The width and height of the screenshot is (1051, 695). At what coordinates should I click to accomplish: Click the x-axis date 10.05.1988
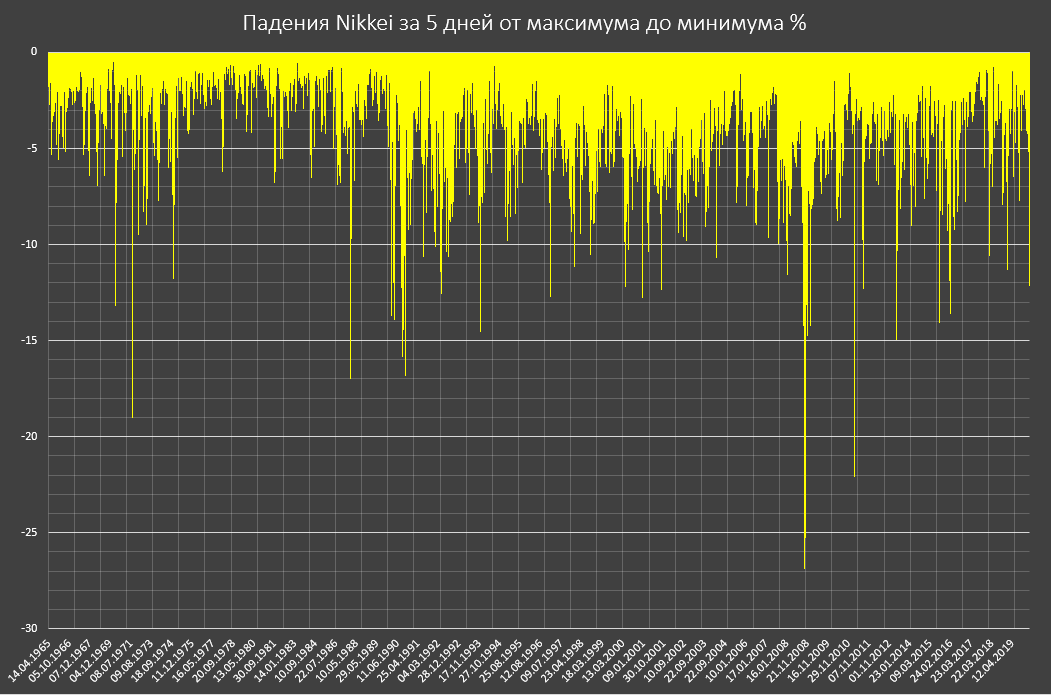(x=336, y=661)
